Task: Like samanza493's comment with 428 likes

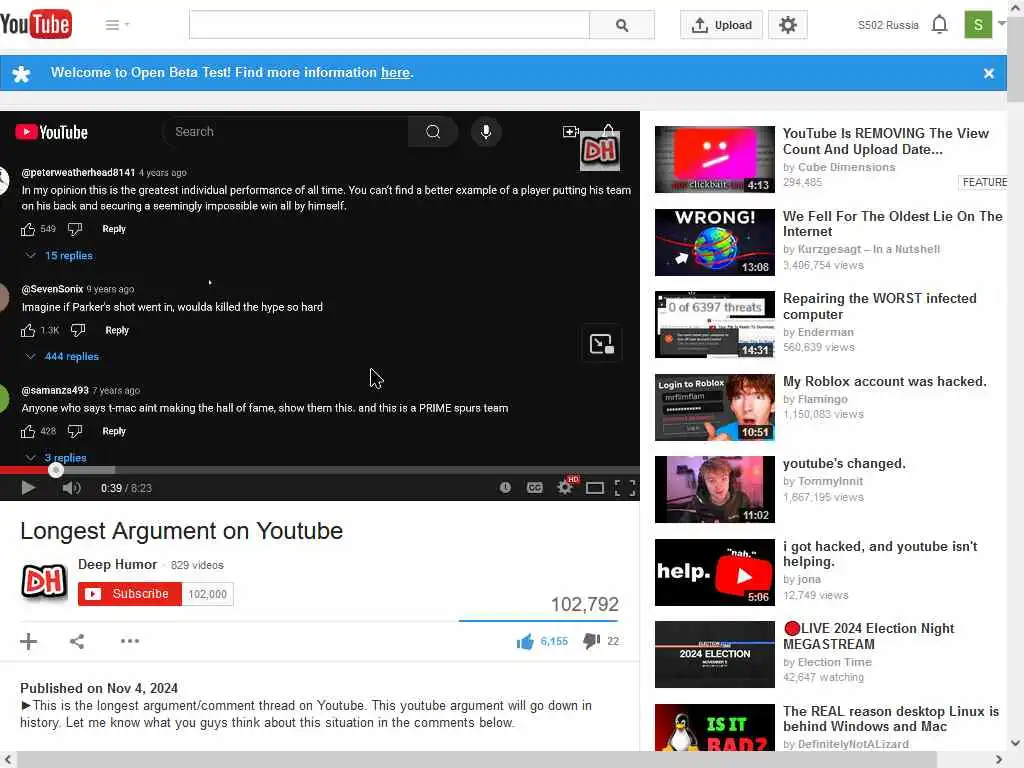Action: click(x=28, y=432)
